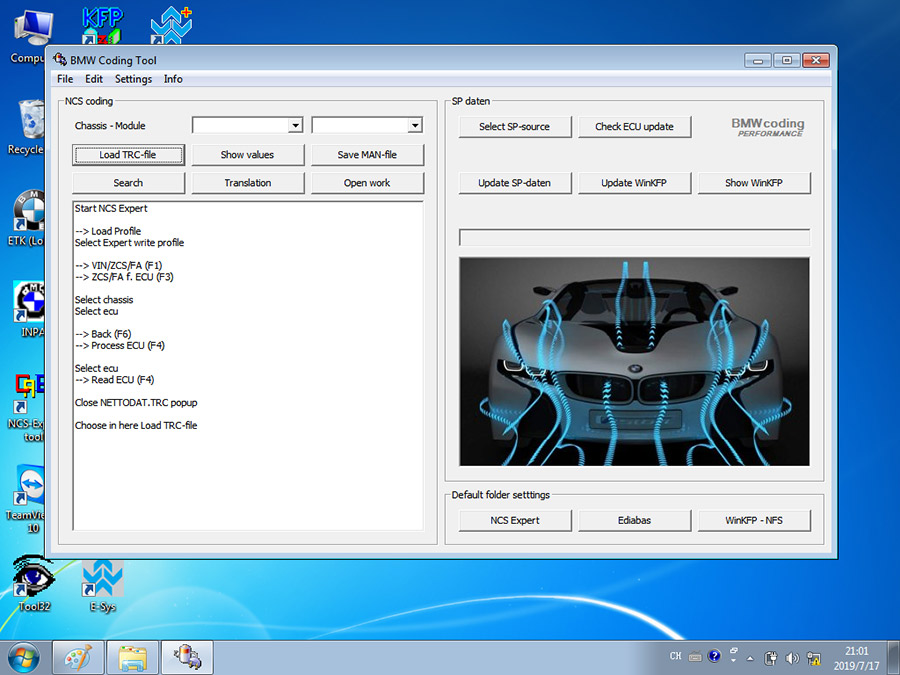Click the '--> Process ECU (F4)' line
The image size is (900, 675).
[119, 346]
